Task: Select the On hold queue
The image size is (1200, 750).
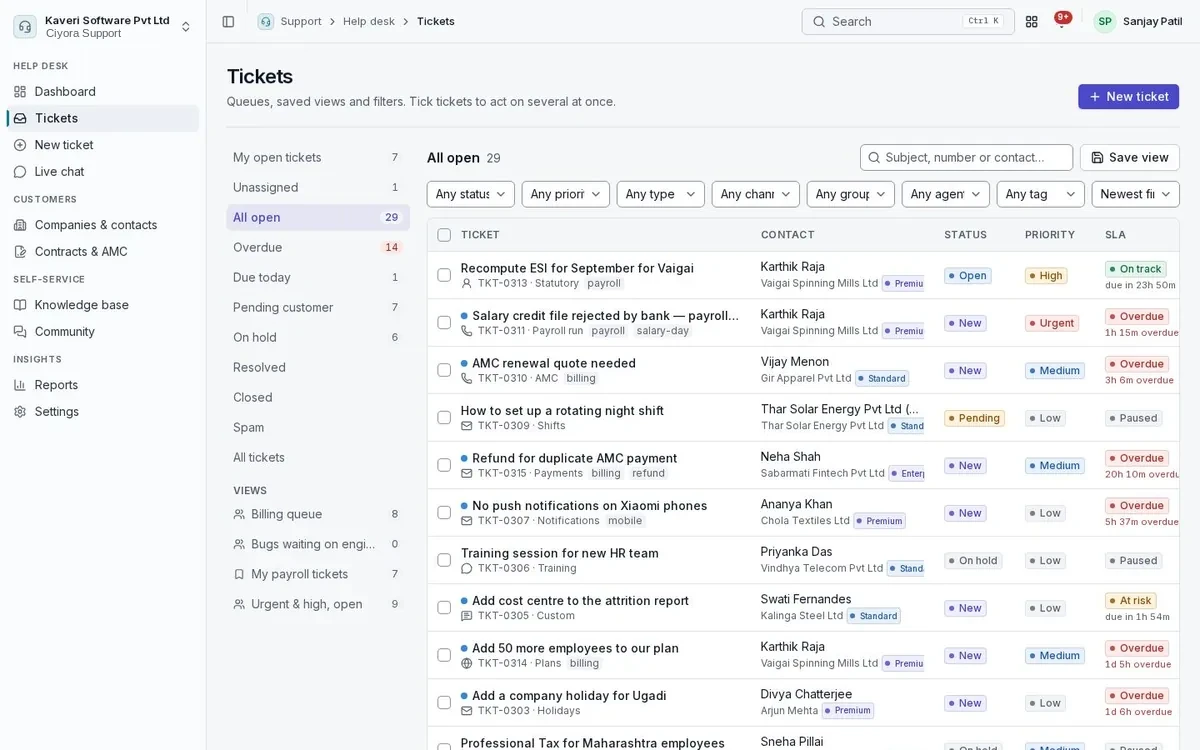Action: coord(318,337)
